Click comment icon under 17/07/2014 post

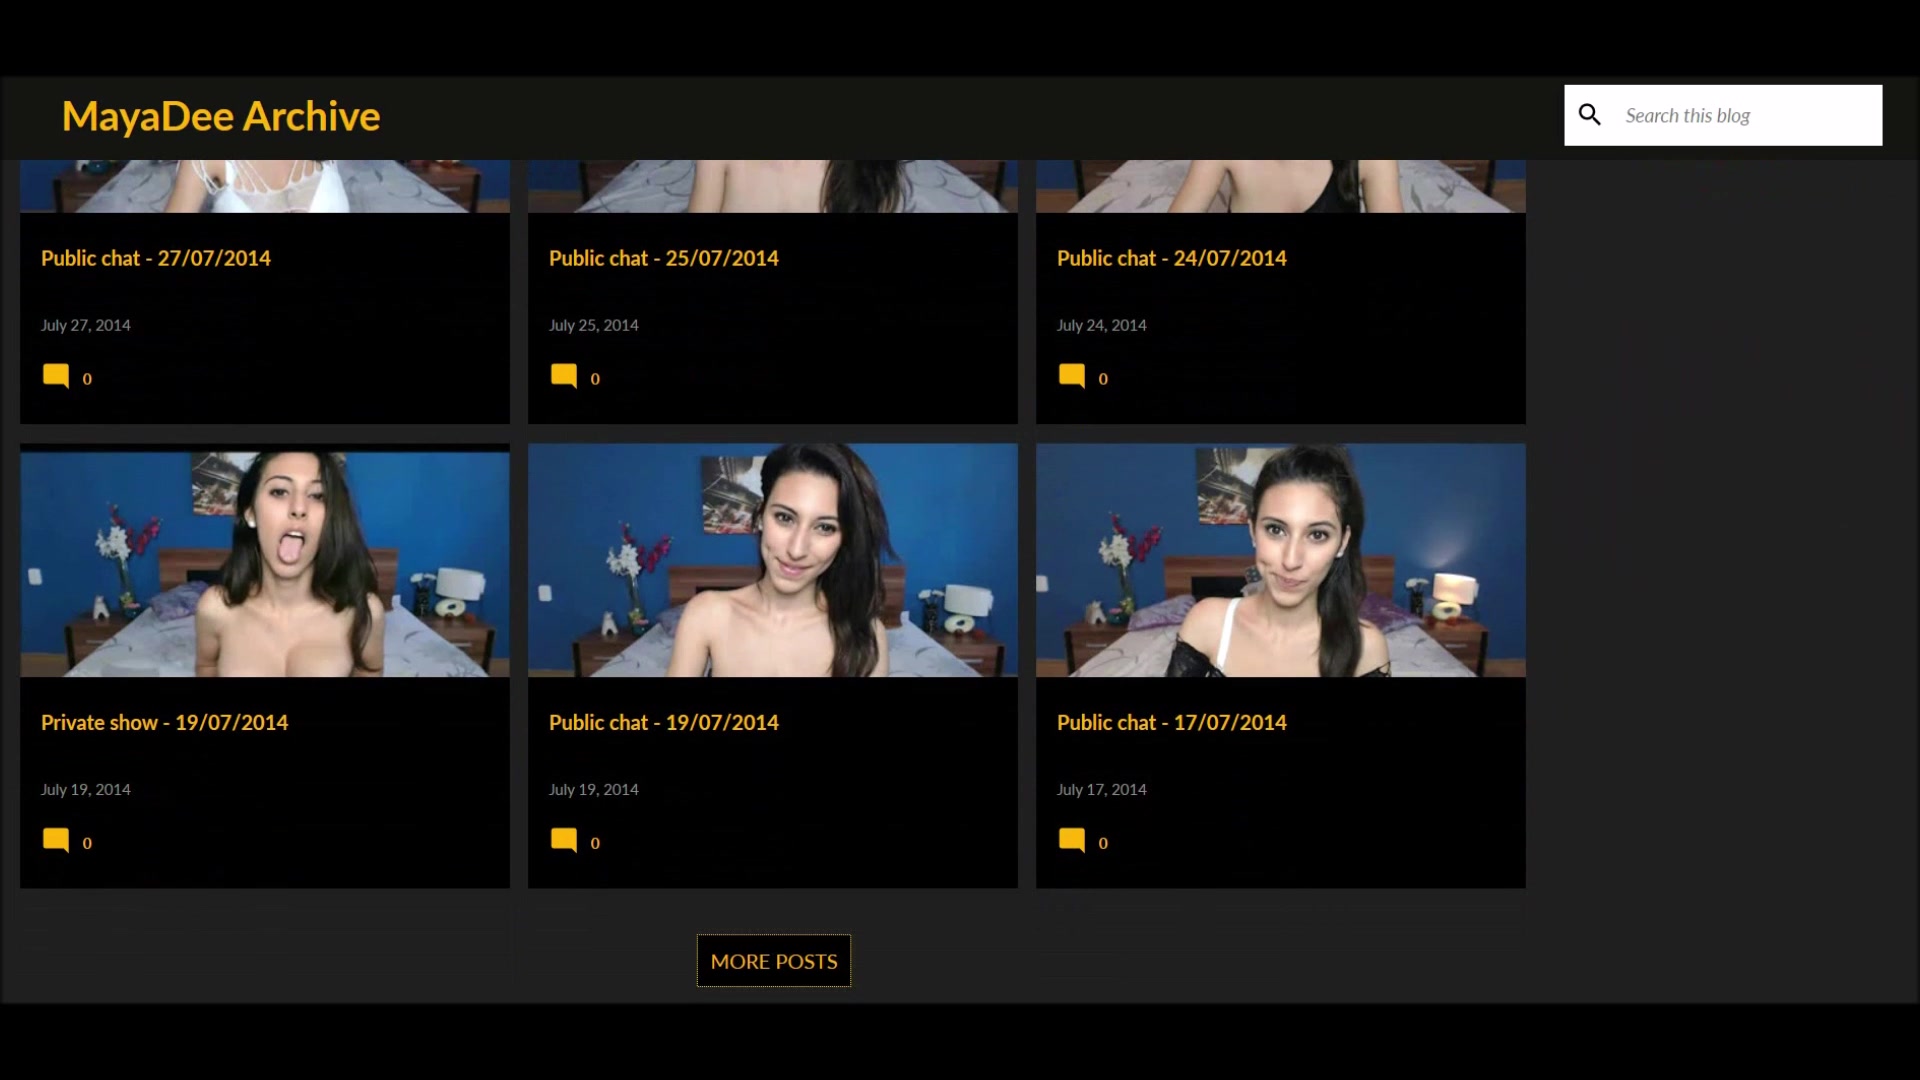click(1072, 840)
